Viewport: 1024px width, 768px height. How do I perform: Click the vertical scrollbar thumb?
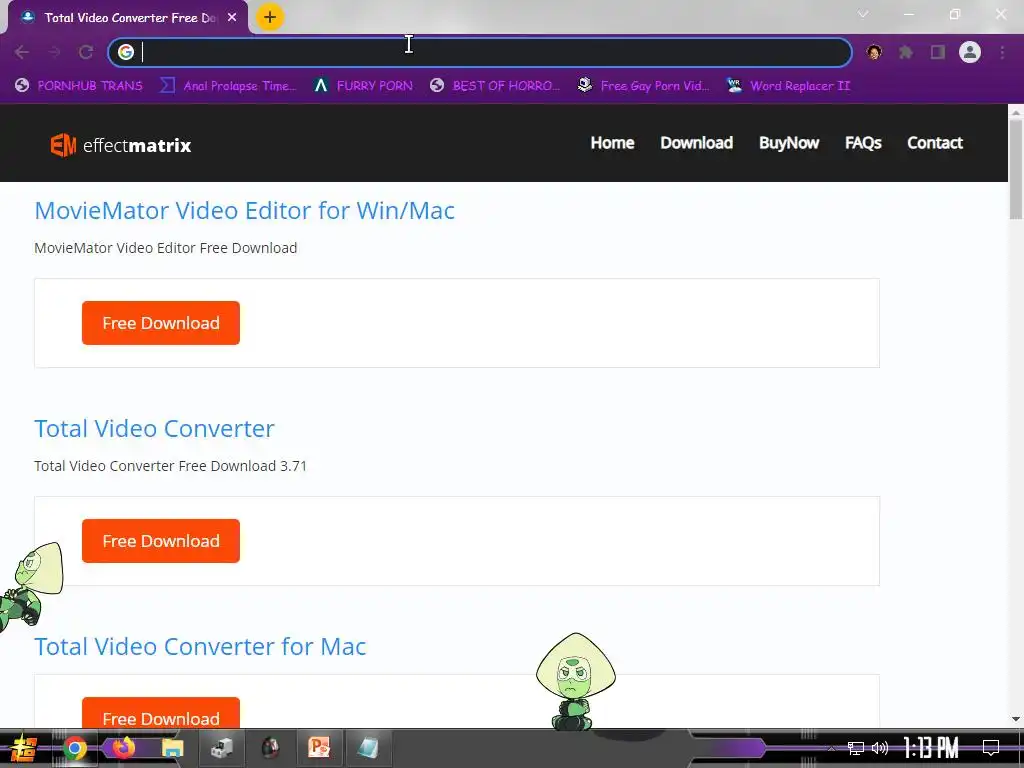(x=1016, y=169)
